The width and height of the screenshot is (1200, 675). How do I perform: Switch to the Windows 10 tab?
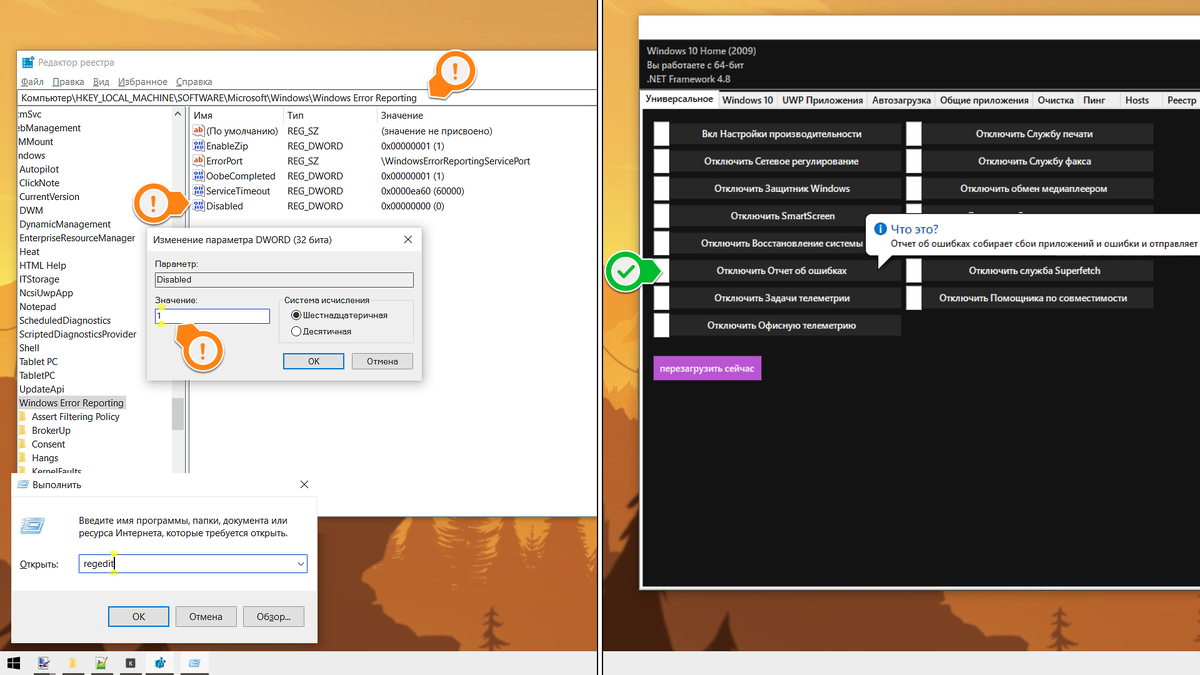748,100
